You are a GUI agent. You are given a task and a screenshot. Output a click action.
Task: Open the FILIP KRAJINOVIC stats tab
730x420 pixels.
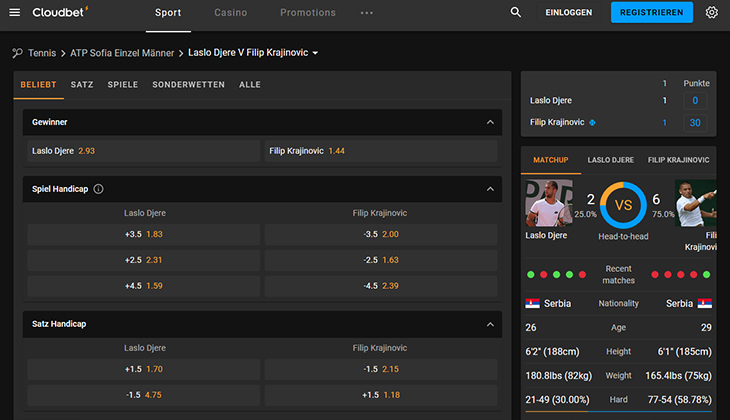pos(678,160)
